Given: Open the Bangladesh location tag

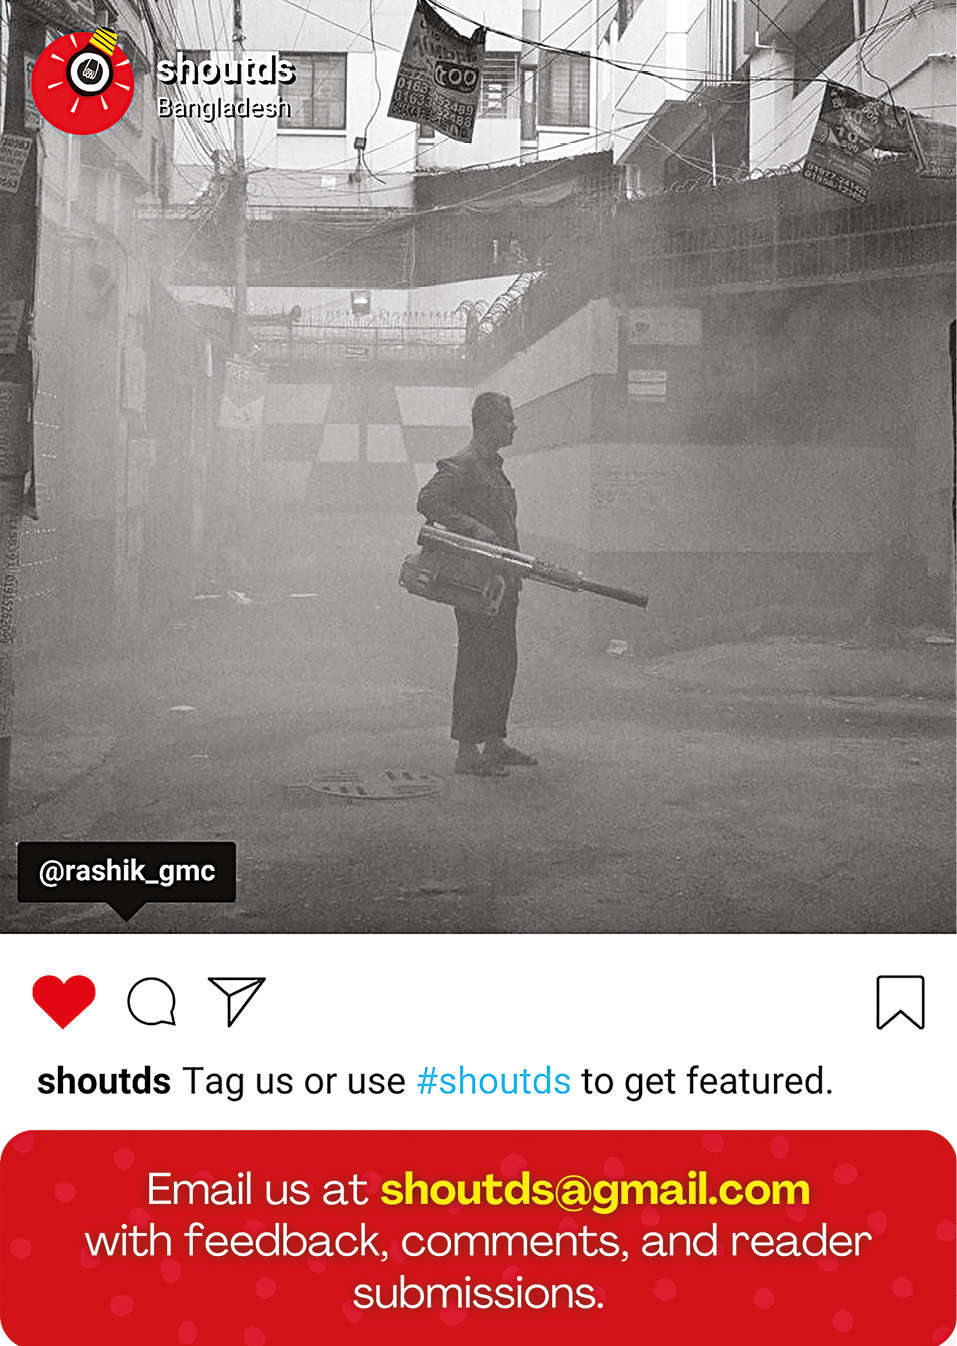Looking at the screenshot, I should [224, 107].
